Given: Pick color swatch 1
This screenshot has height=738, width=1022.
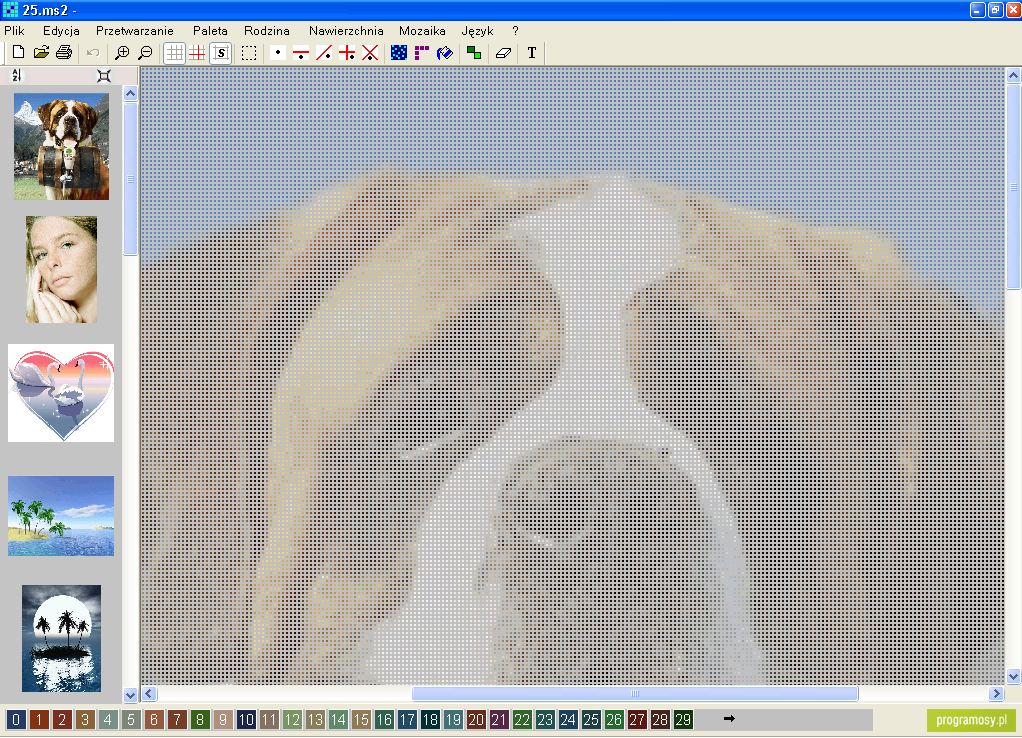Looking at the screenshot, I should (39, 720).
